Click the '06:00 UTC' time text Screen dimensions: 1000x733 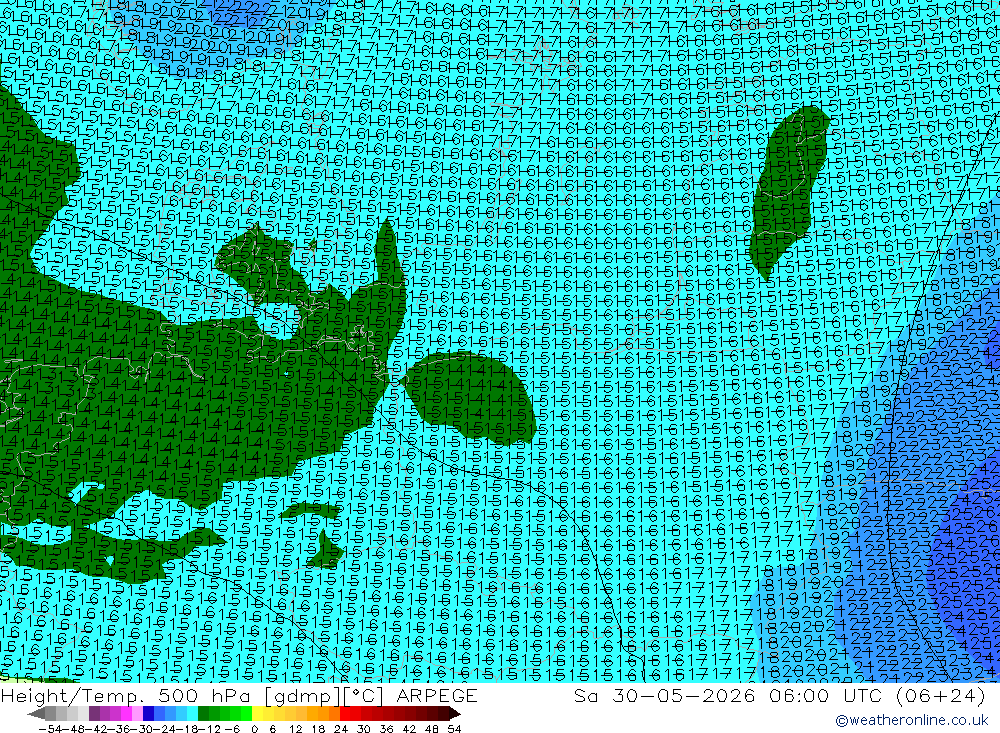[826, 696]
